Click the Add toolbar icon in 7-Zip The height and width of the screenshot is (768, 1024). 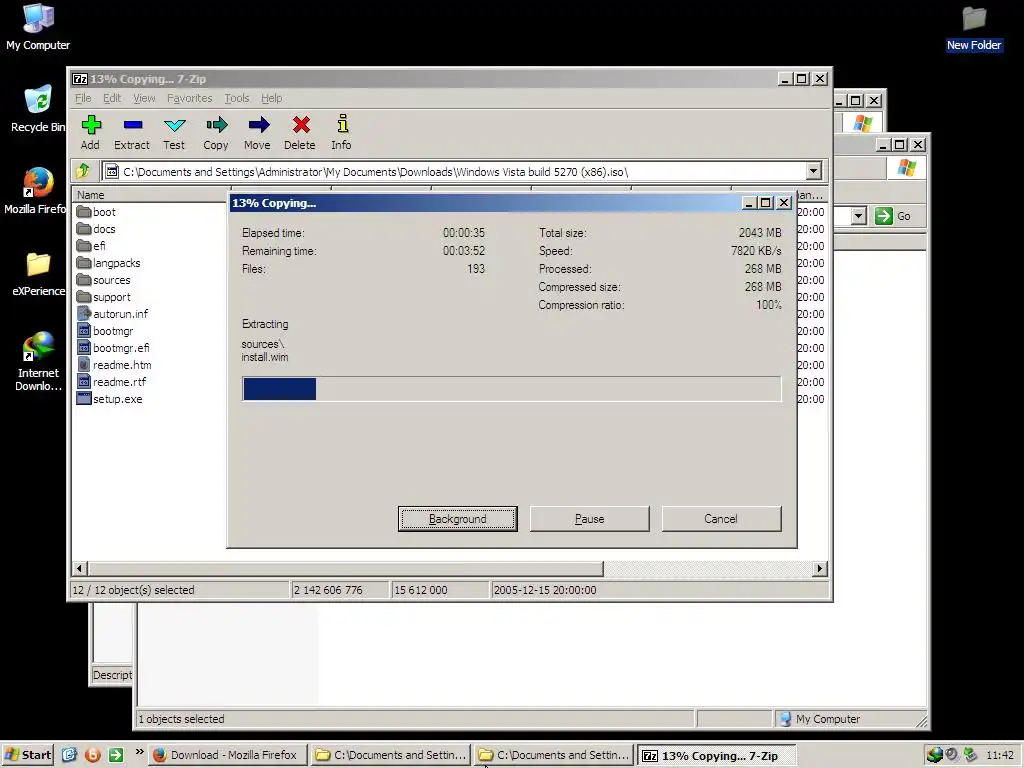[91, 133]
